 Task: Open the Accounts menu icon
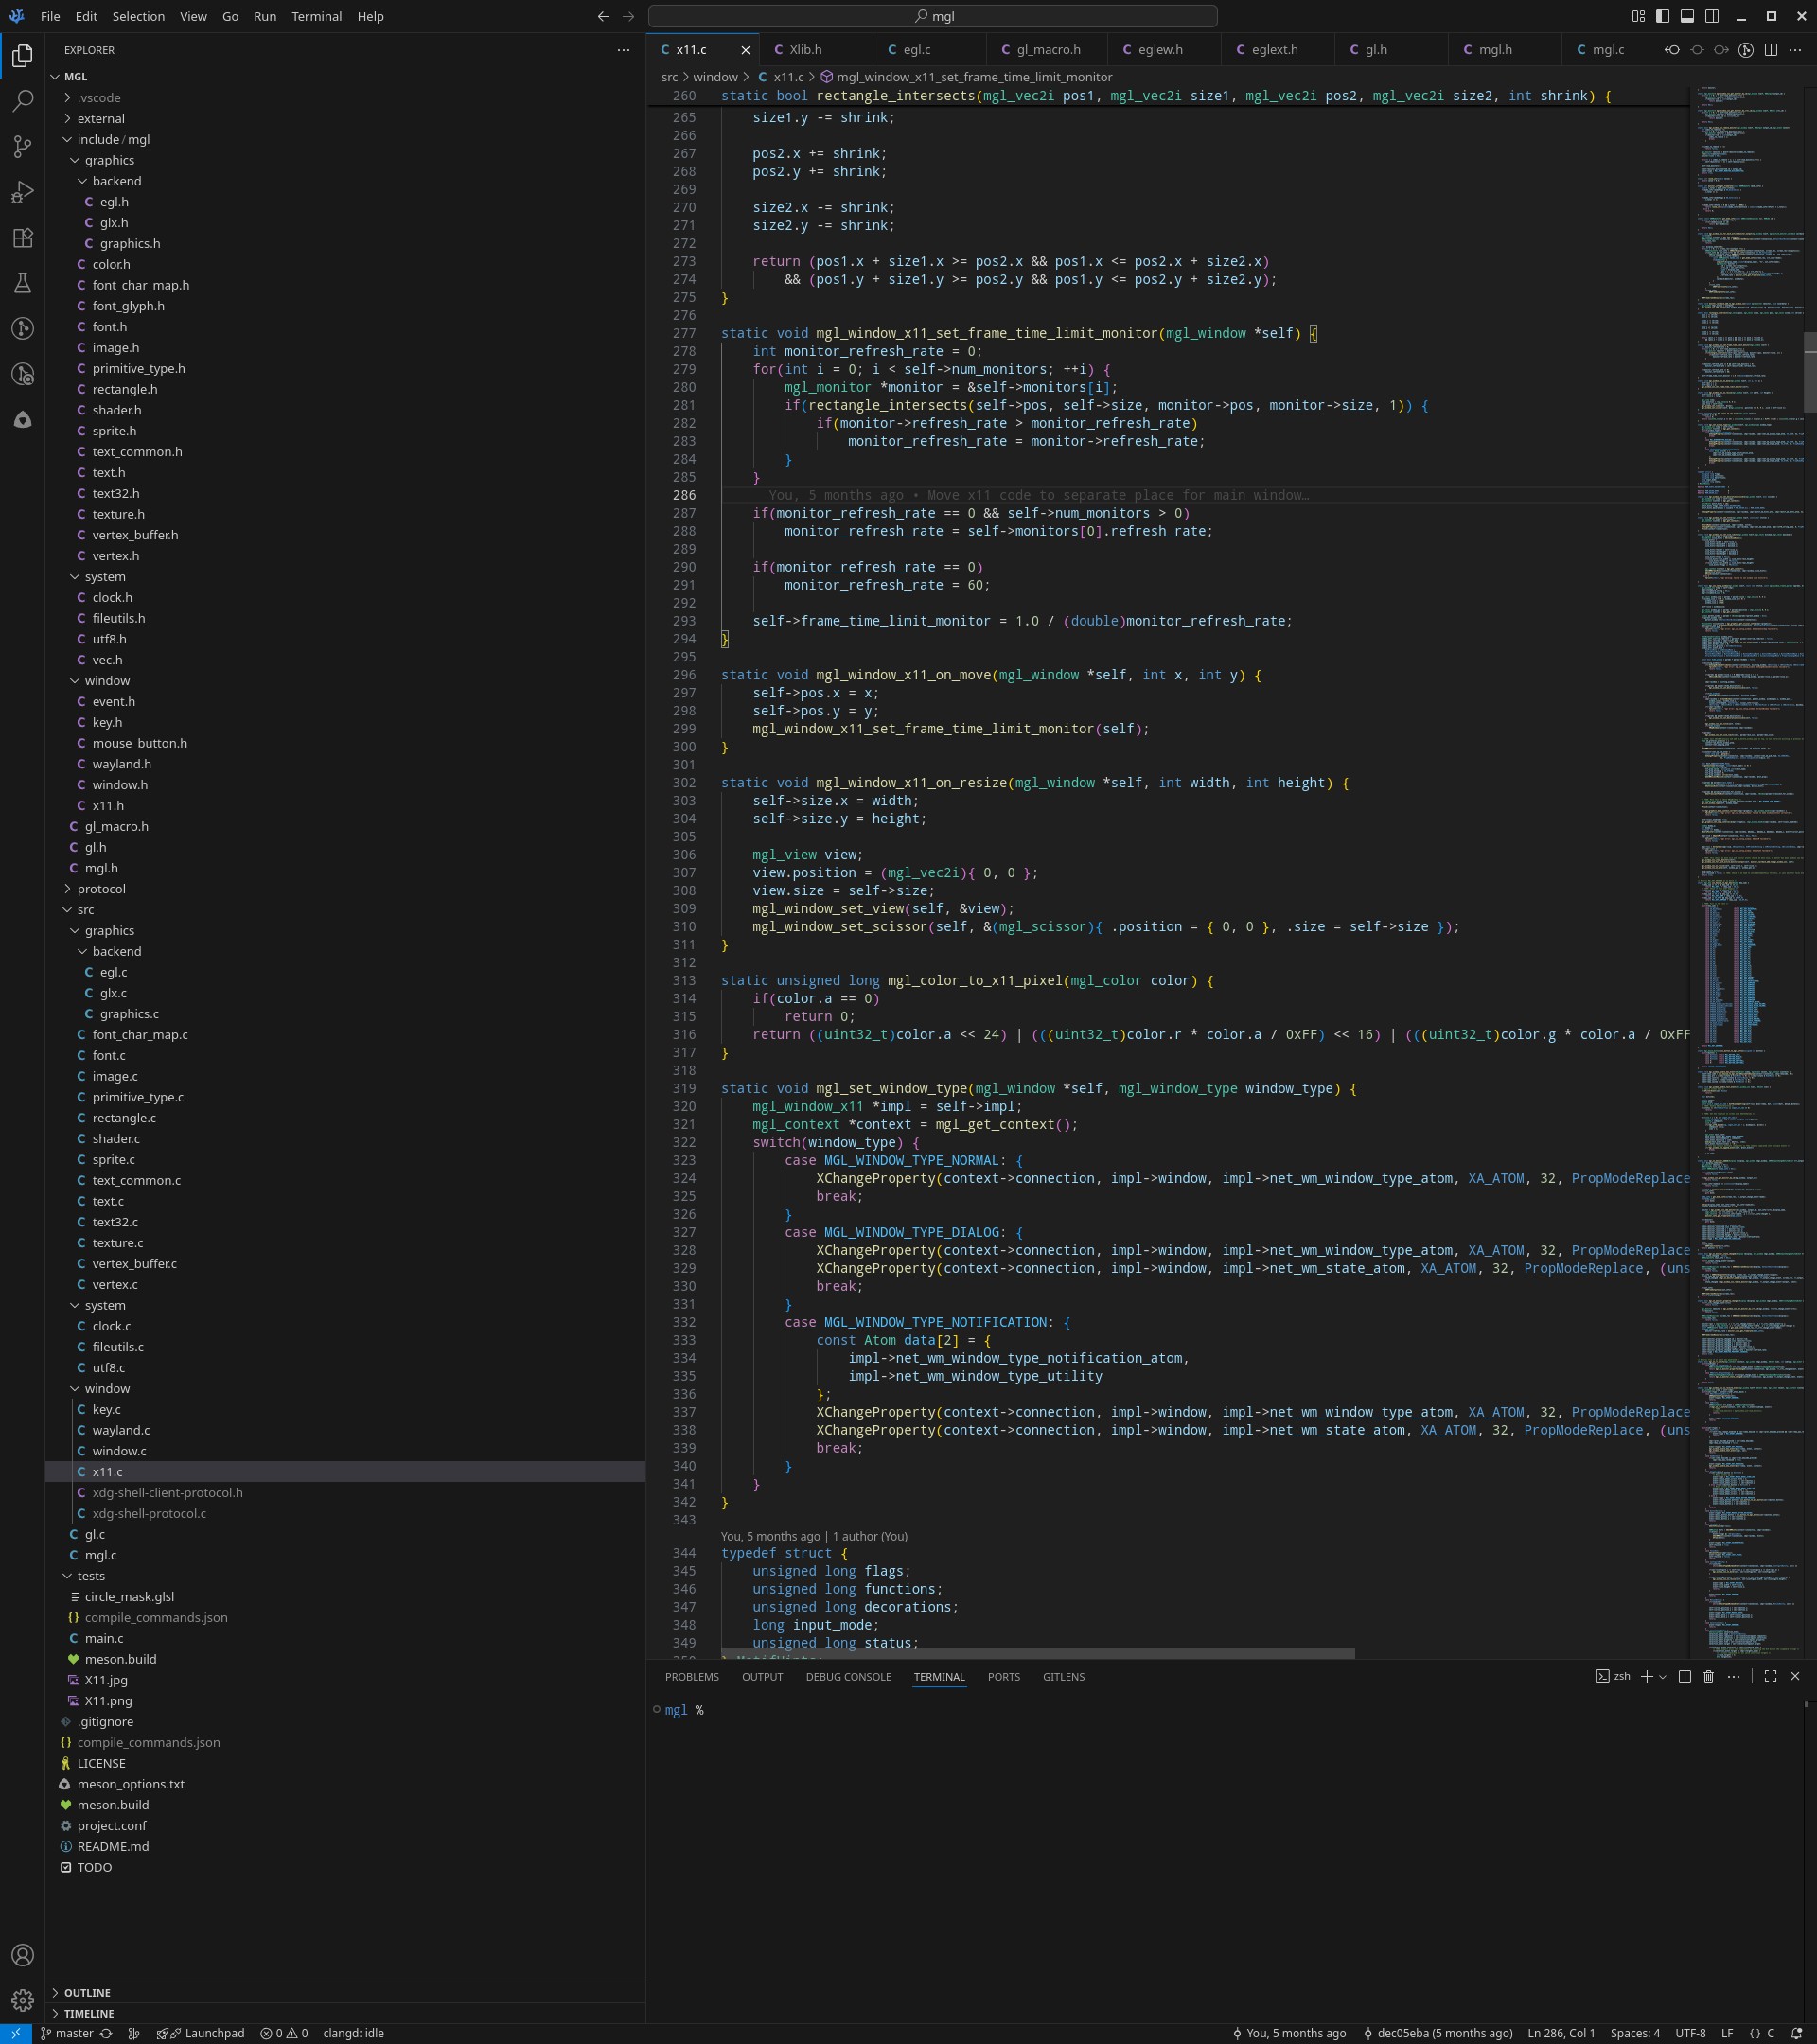(22, 1955)
